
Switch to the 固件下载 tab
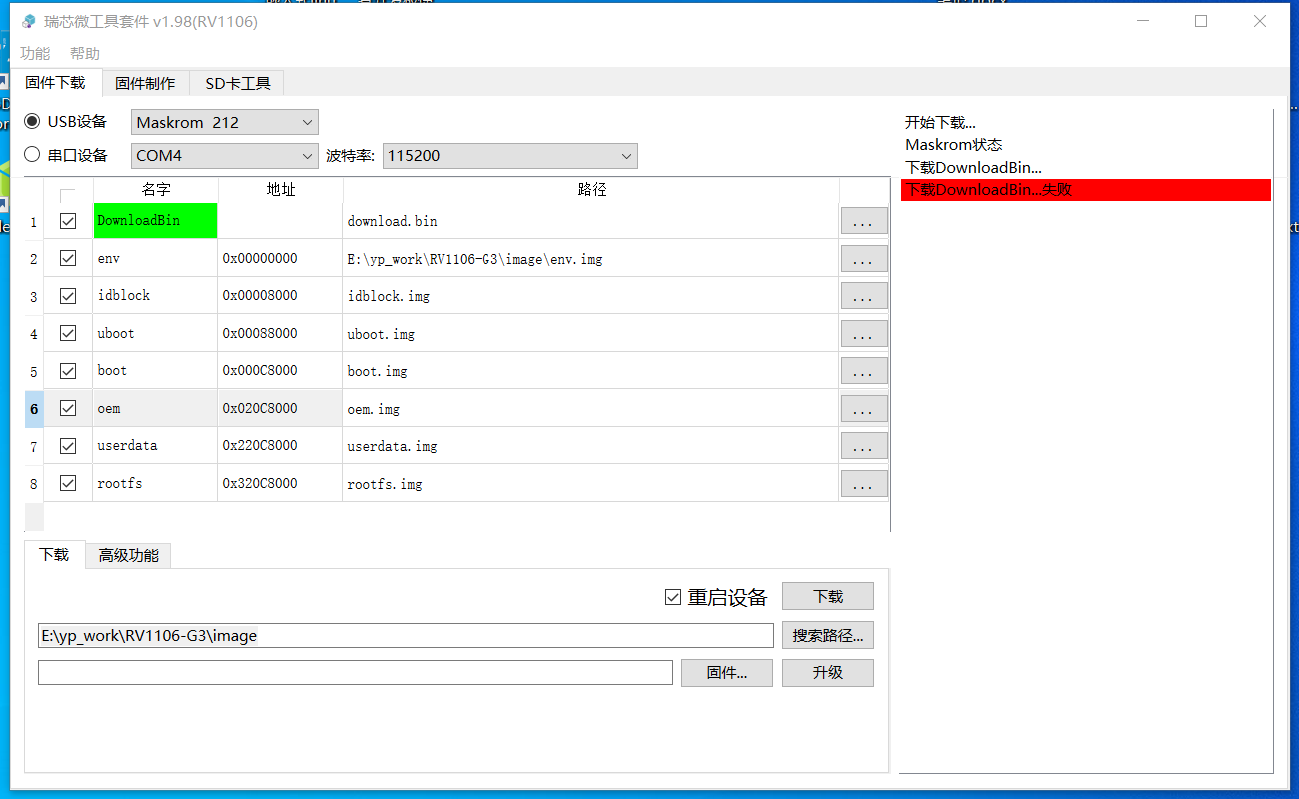click(x=55, y=83)
